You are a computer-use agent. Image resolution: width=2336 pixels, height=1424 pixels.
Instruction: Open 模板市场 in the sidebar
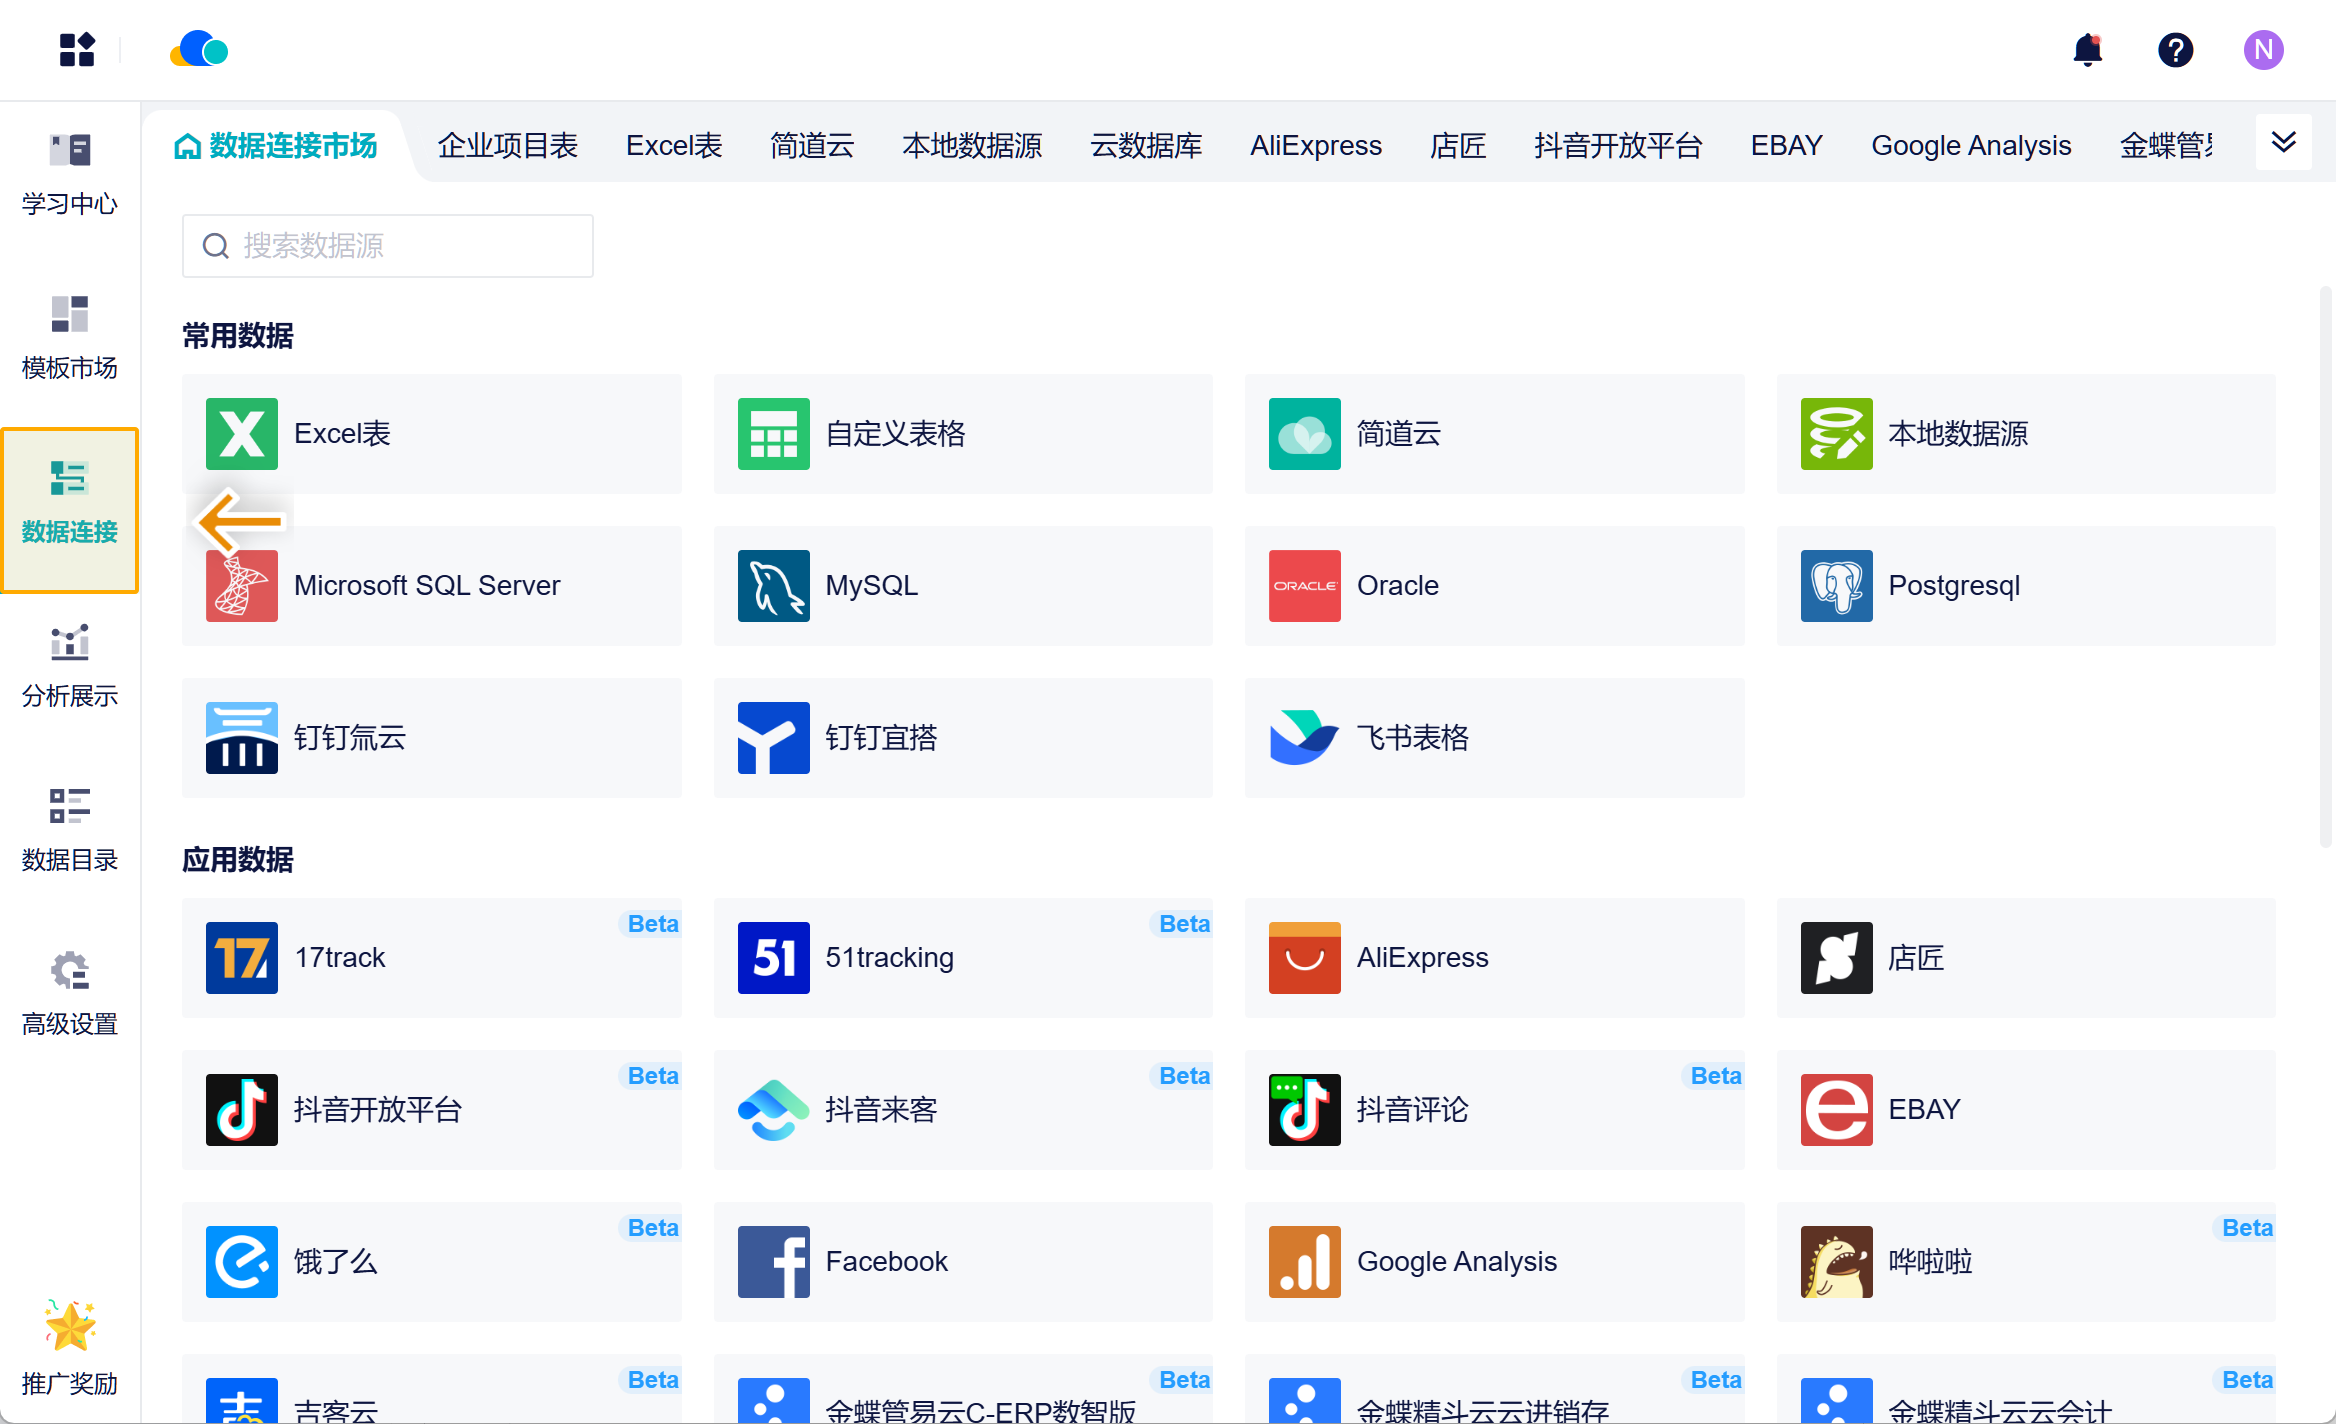[x=70, y=339]
